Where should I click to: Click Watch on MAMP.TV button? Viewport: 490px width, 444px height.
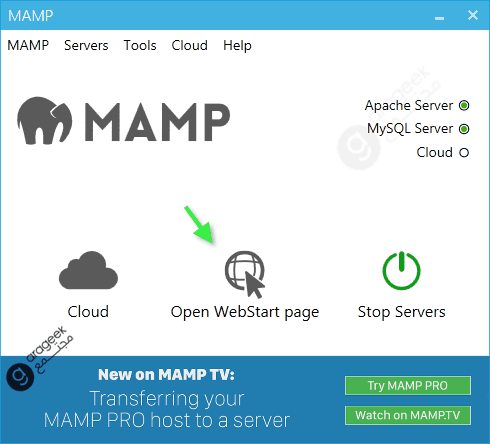pos(408,415)
